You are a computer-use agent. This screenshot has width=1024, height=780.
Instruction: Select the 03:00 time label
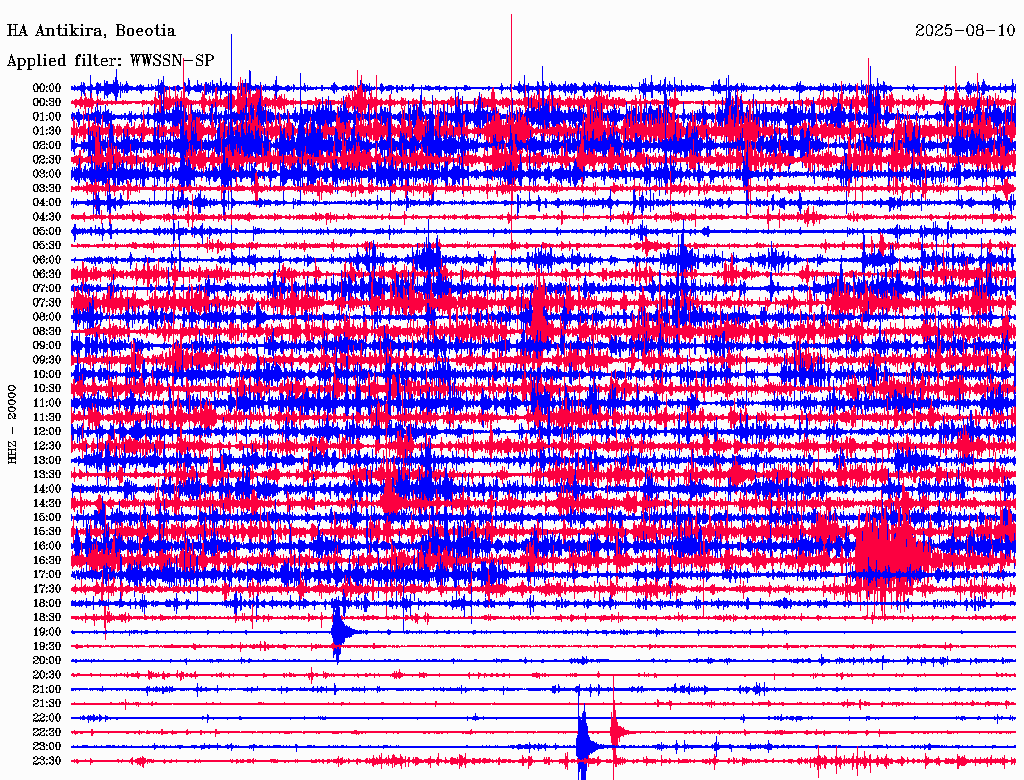point(46,174)
